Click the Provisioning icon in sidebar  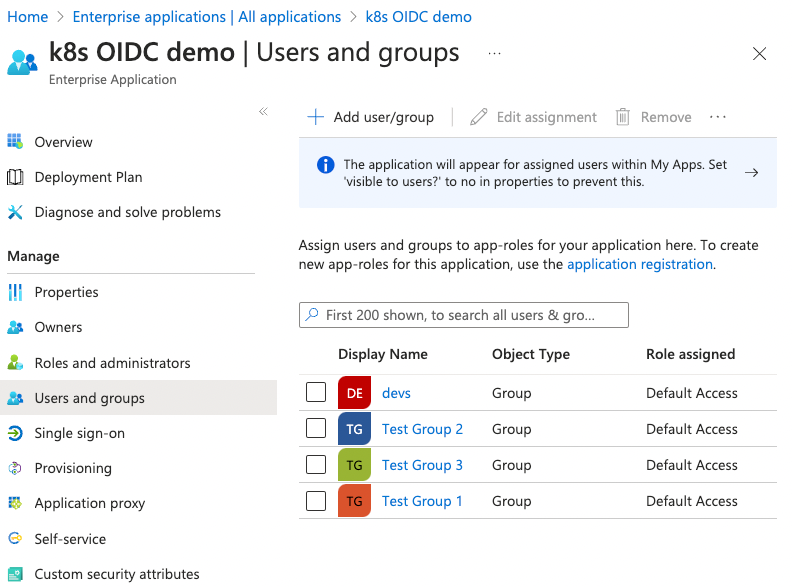[15, 468]
